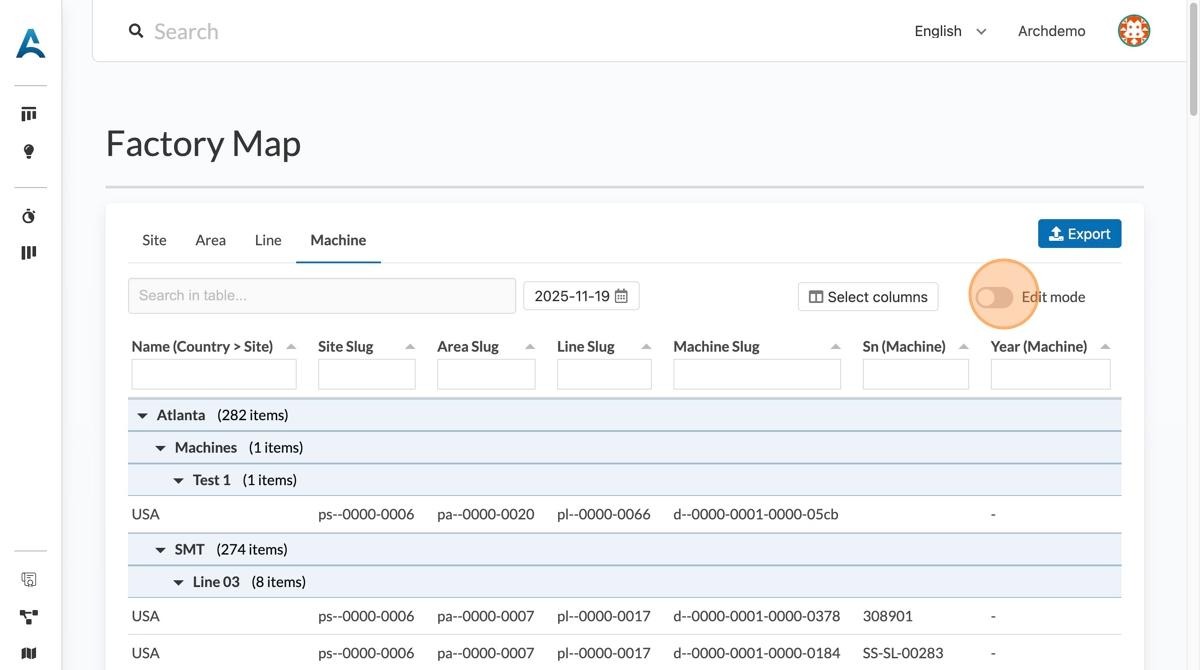Click the Export button
Viewport: 1200px width, 670px height.
coord(1079,234)
